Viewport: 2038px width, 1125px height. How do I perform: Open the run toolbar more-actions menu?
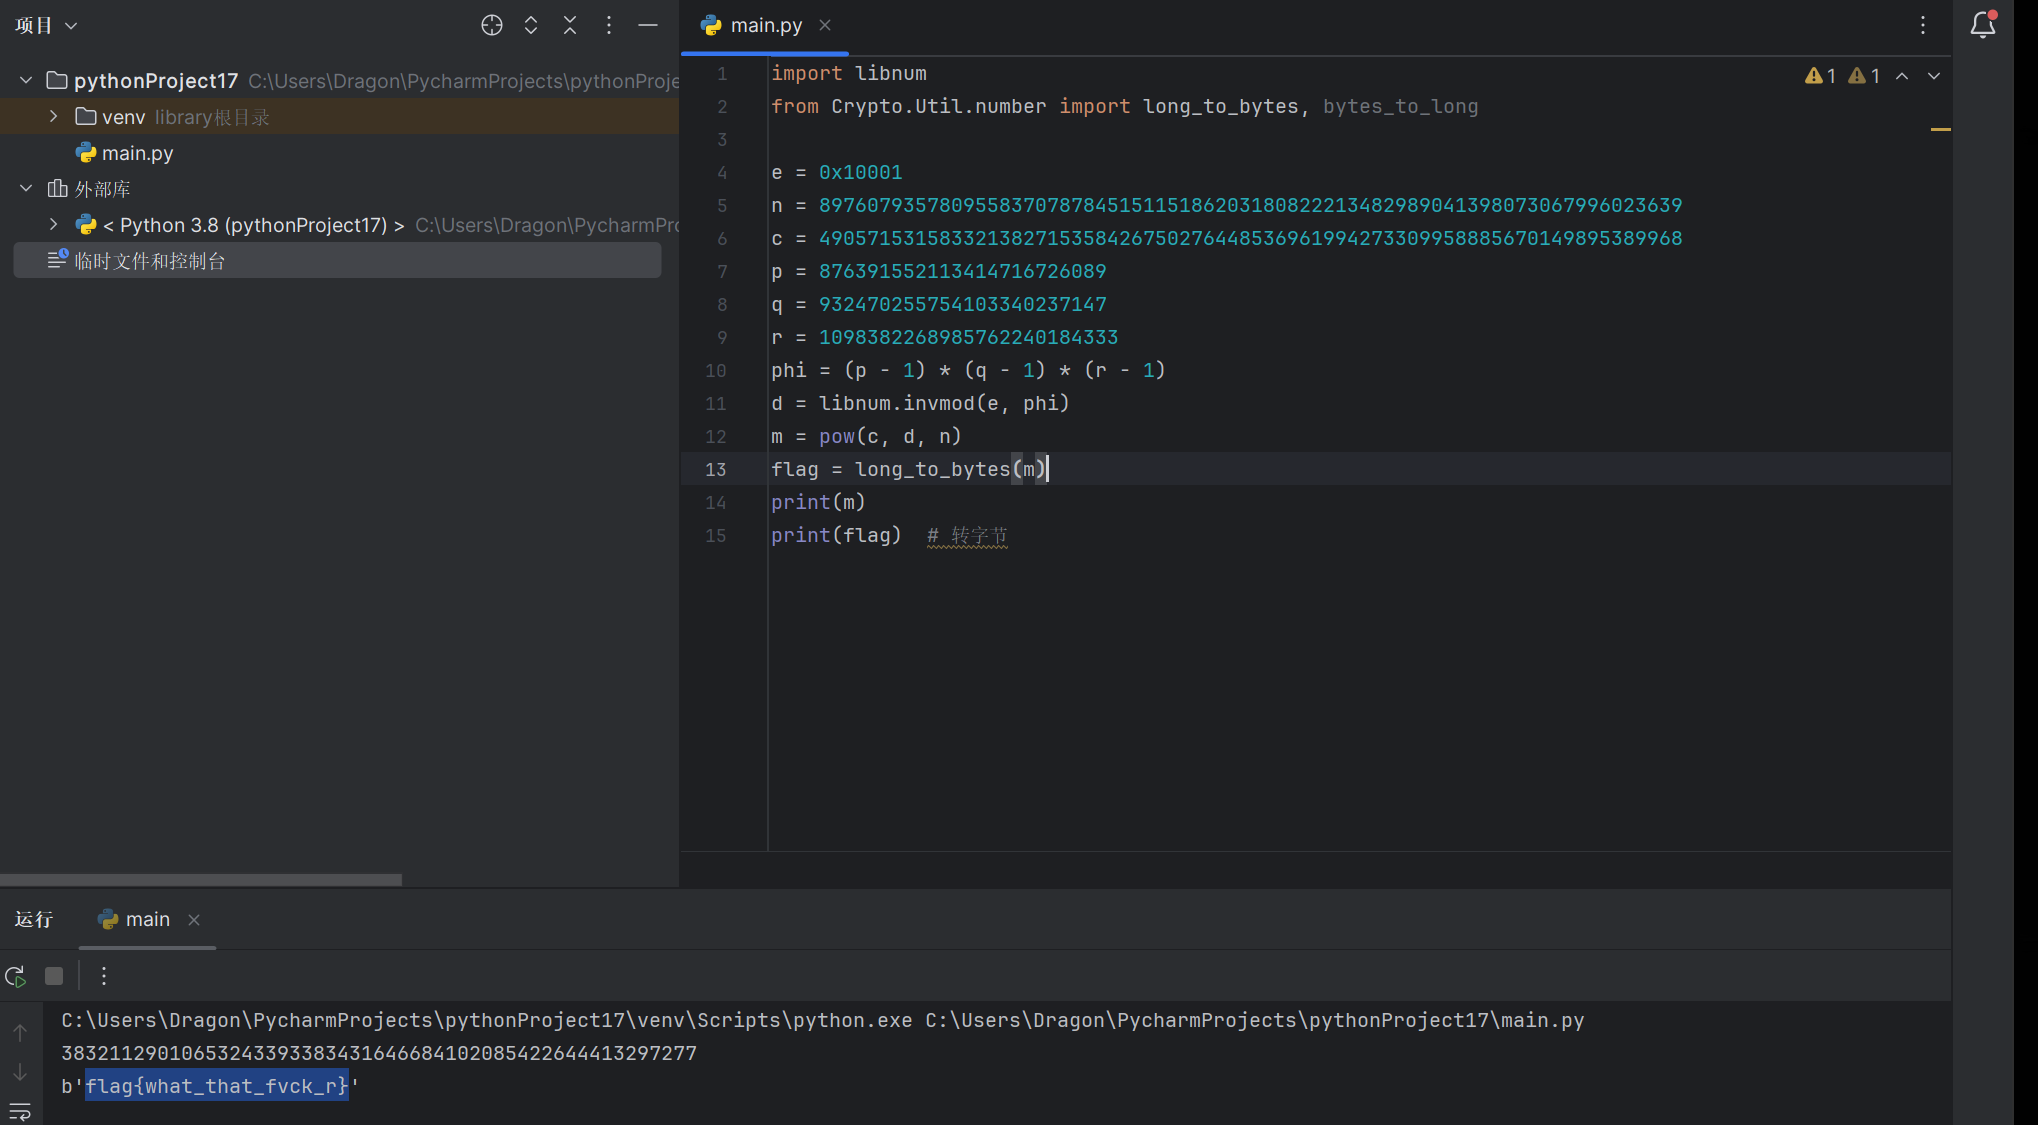pyautogui.click(x=104, y=976)
